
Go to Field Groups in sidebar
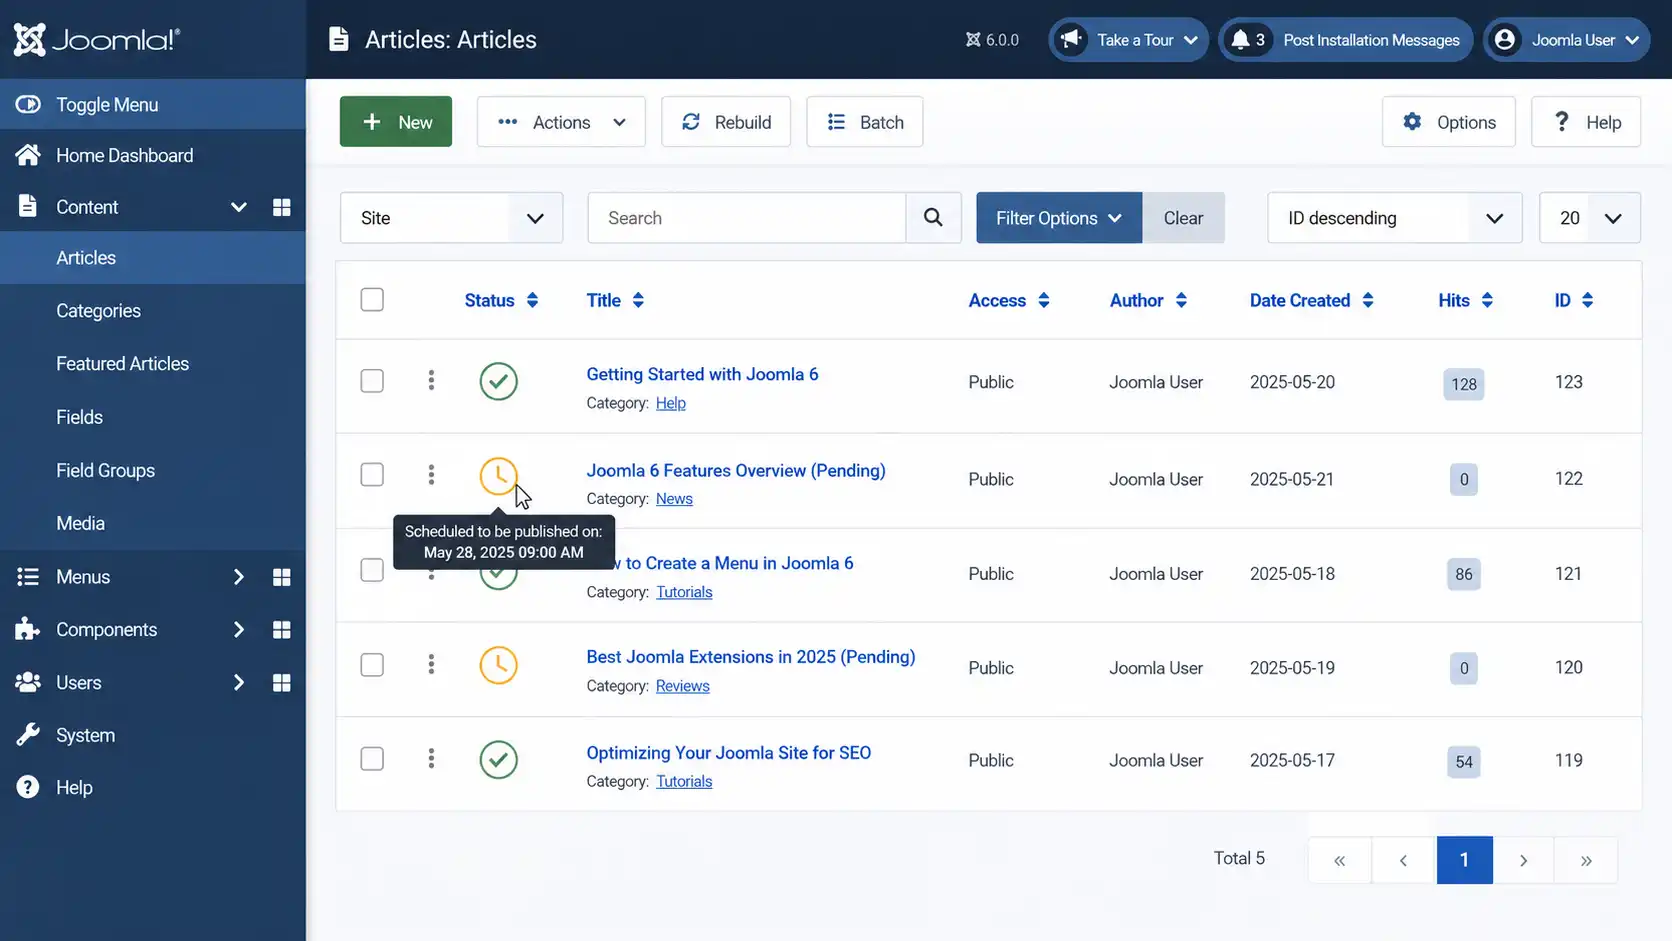pyautogui.click(x=105, y=470)
